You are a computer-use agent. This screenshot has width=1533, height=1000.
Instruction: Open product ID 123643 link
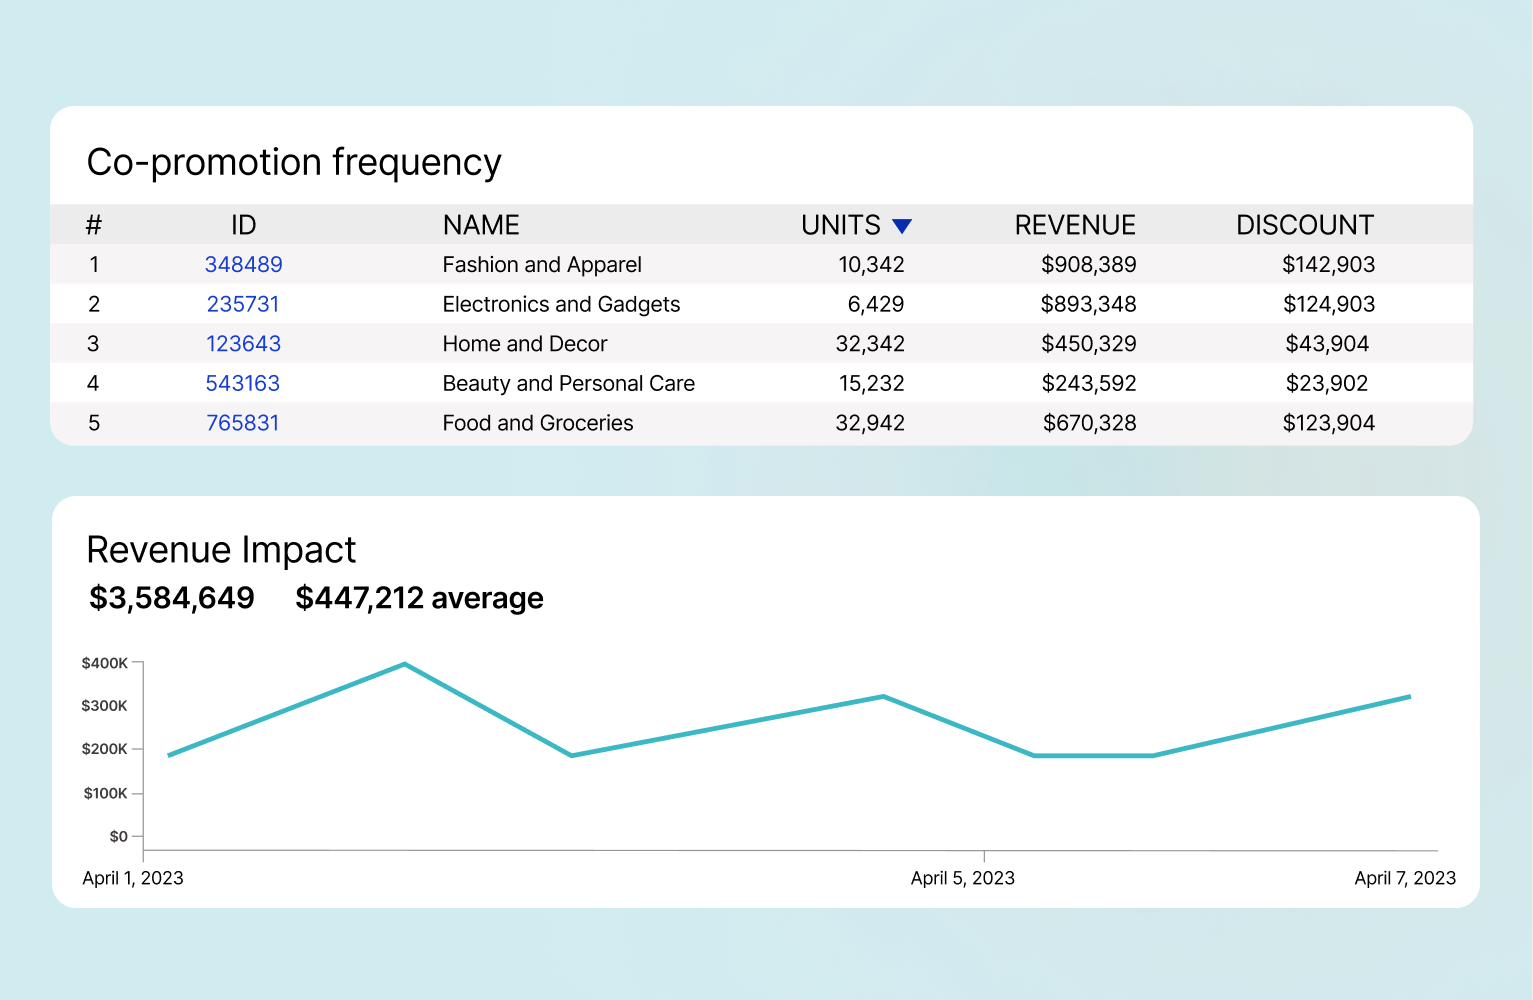243,343
